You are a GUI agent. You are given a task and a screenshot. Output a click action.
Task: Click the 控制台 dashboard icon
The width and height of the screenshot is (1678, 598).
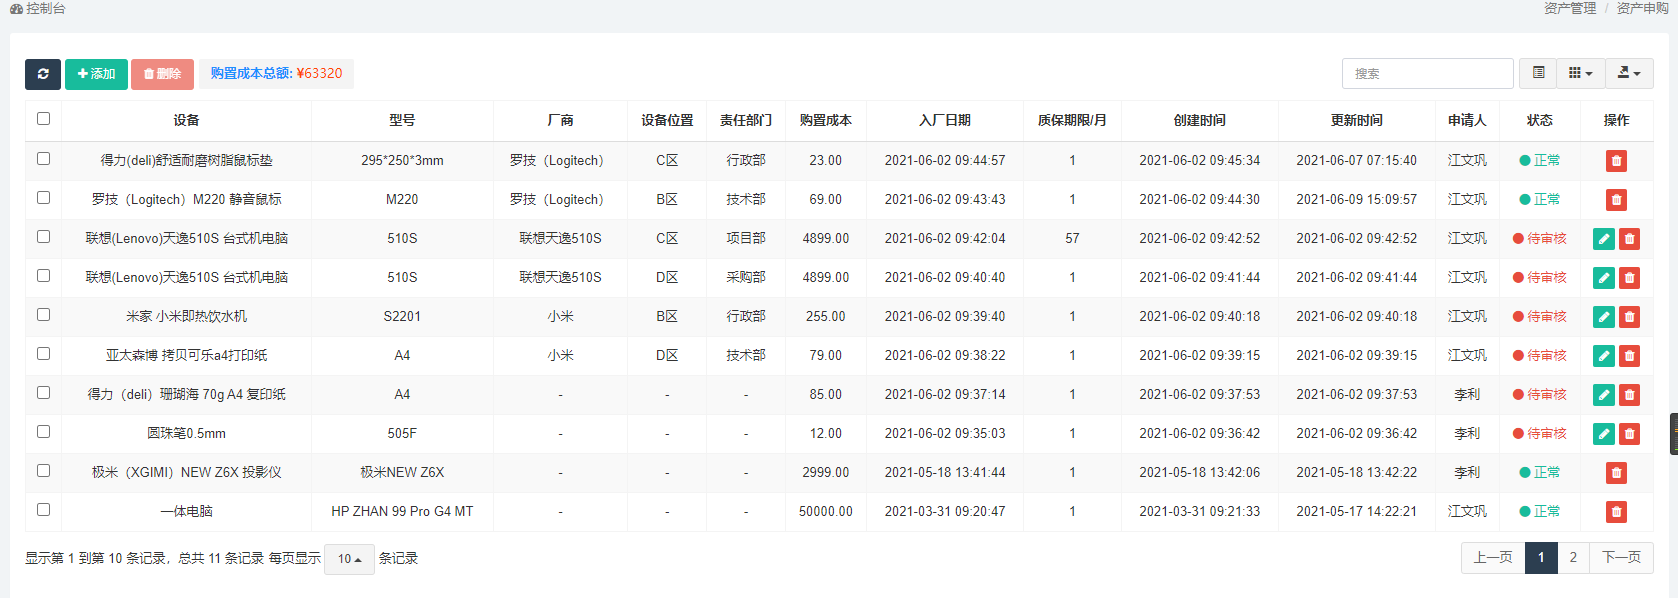tap(16, 8)
